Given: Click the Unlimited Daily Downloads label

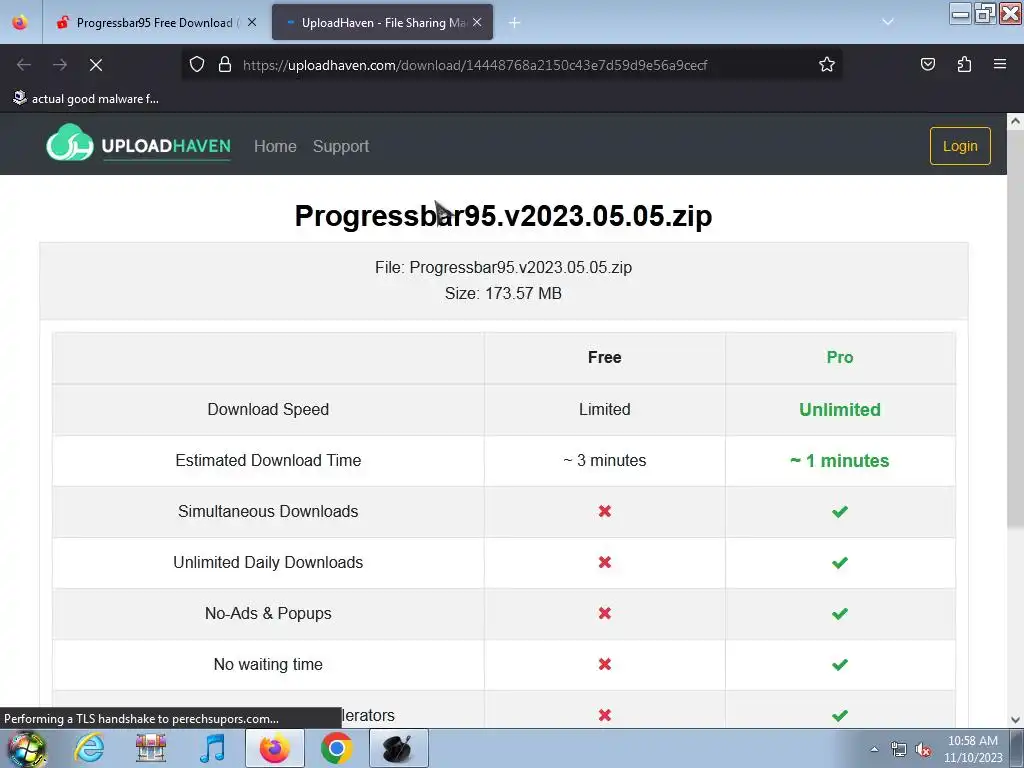Looking at the screenshot, I should tap(268, 562).
